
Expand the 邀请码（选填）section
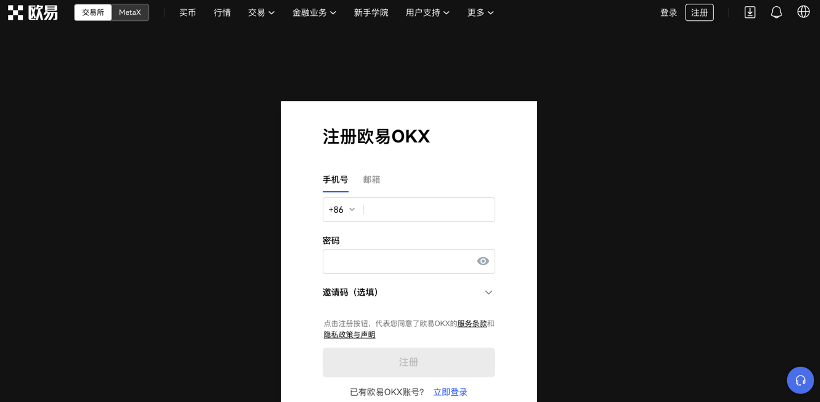[408, 292]
